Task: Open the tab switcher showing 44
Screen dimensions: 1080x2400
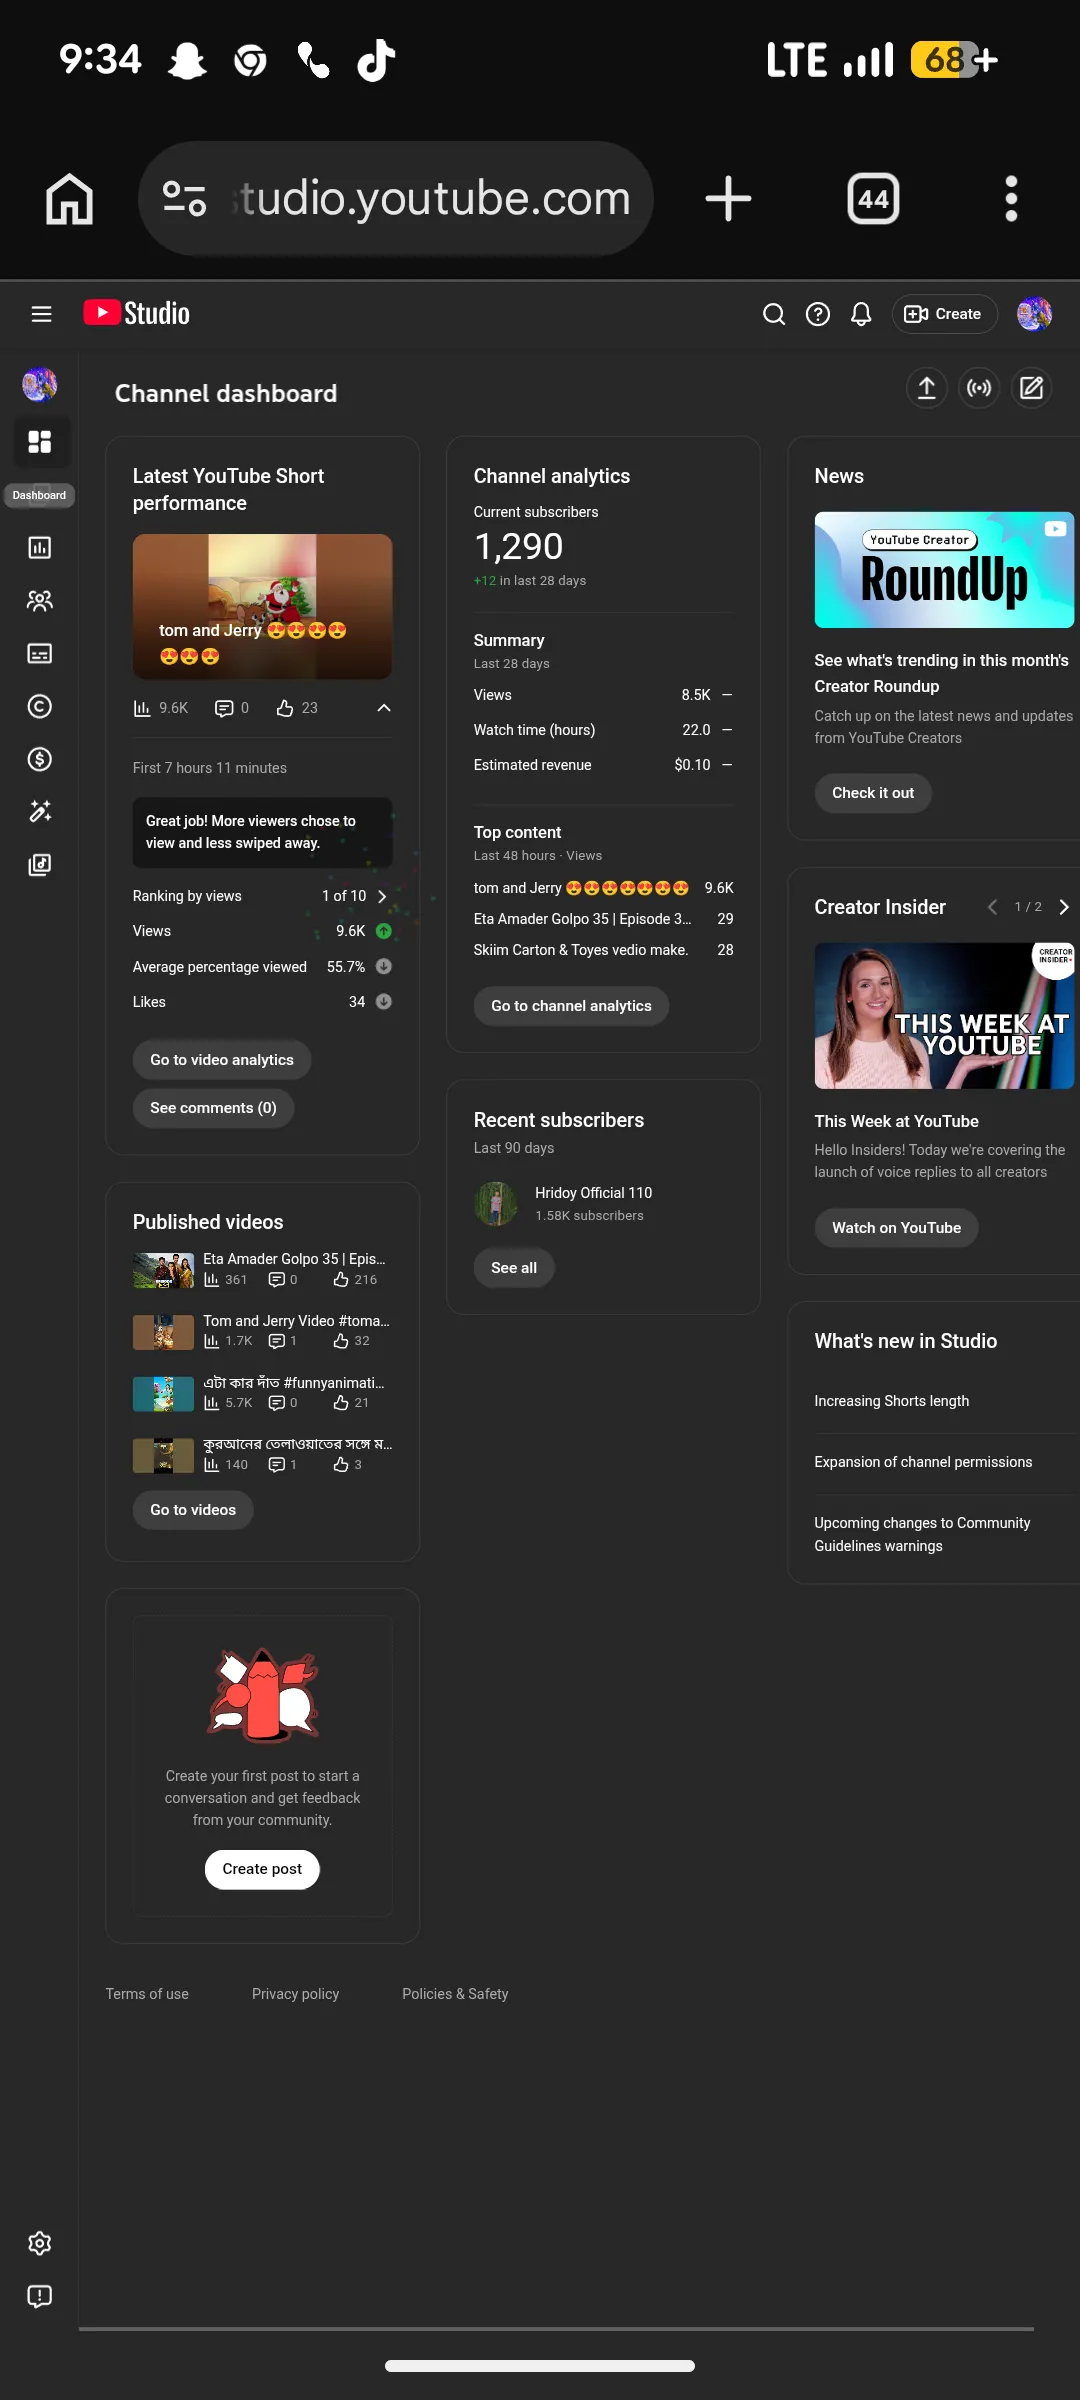Action: tap(873, 198)
